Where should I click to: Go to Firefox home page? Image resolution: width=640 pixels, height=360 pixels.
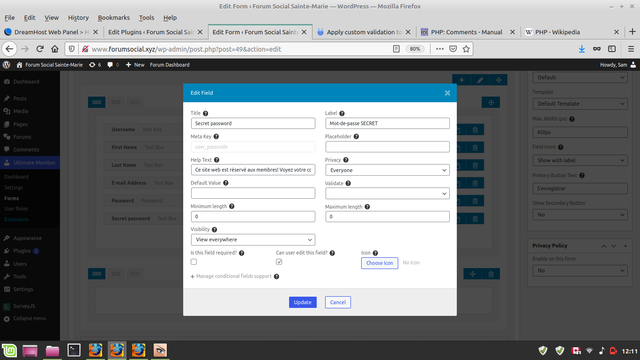55,49
